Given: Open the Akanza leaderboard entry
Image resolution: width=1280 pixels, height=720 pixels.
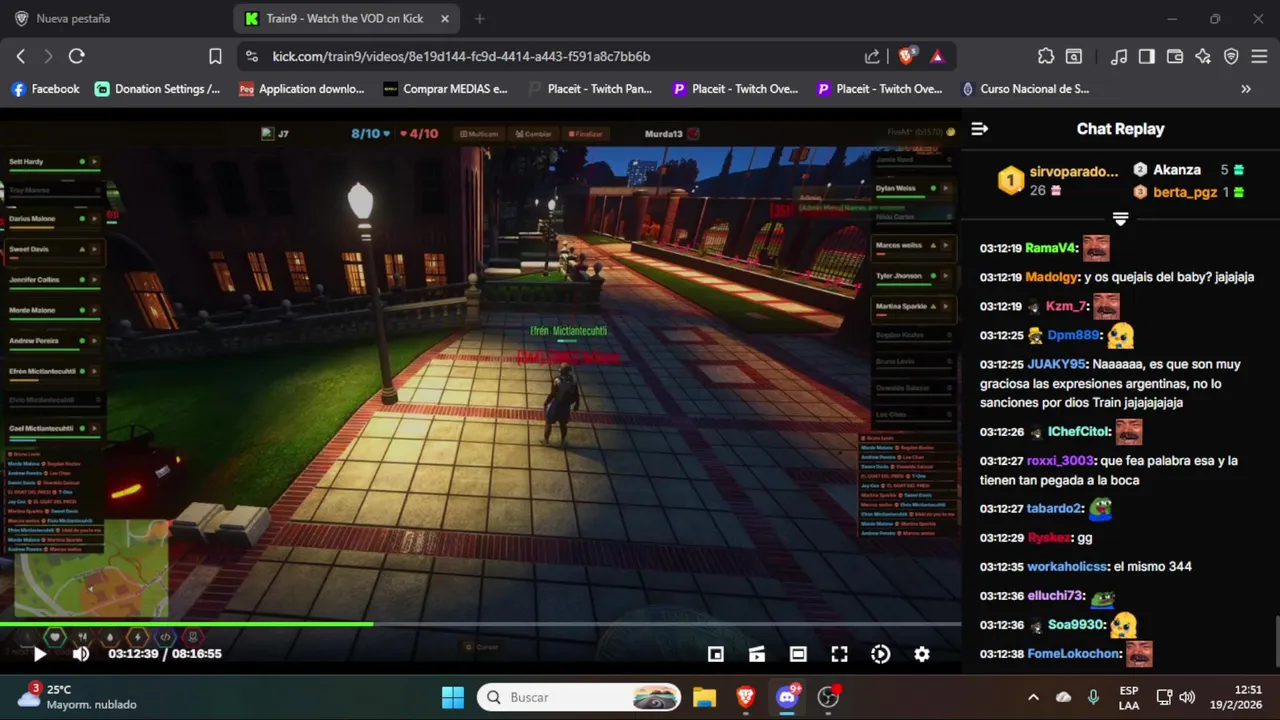Looking at the screenshot, I should point(1188,170).
